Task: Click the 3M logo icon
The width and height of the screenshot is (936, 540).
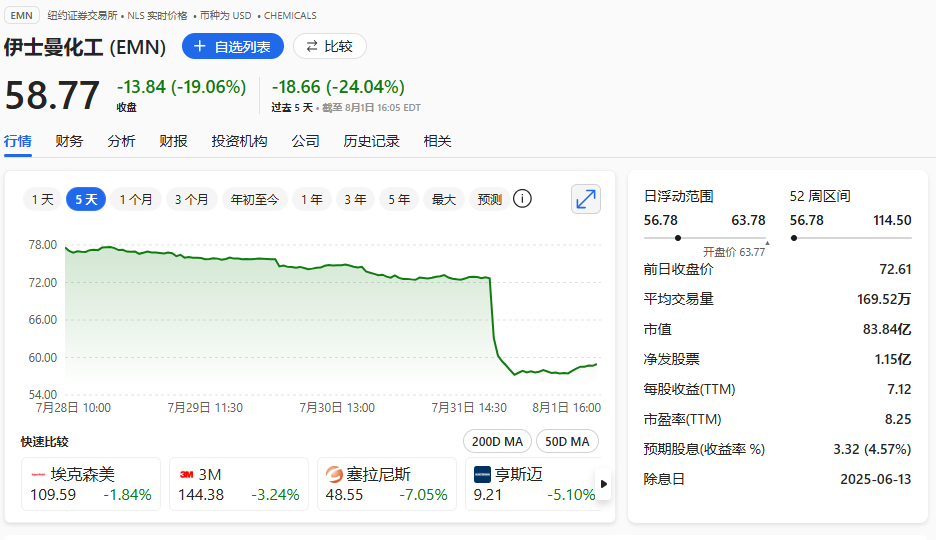Action: point(186,474)
